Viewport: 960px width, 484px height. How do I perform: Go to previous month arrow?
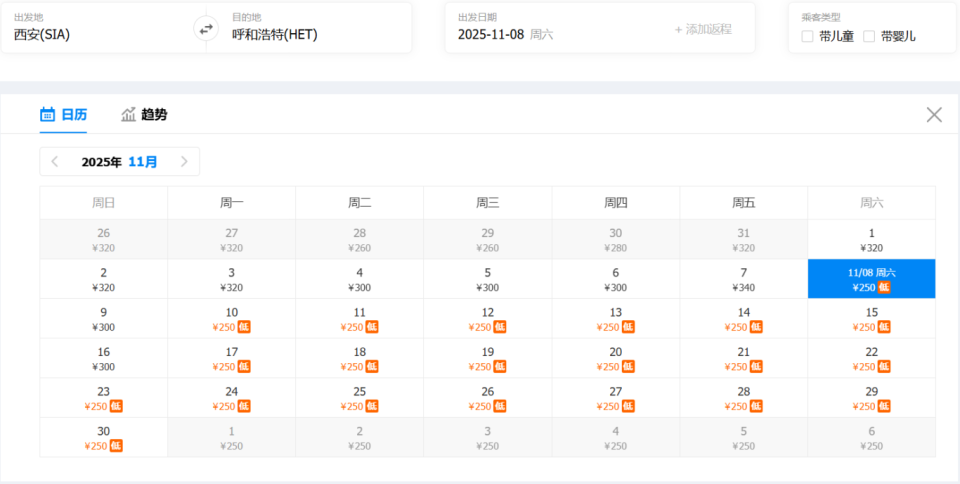click(55, 161)
